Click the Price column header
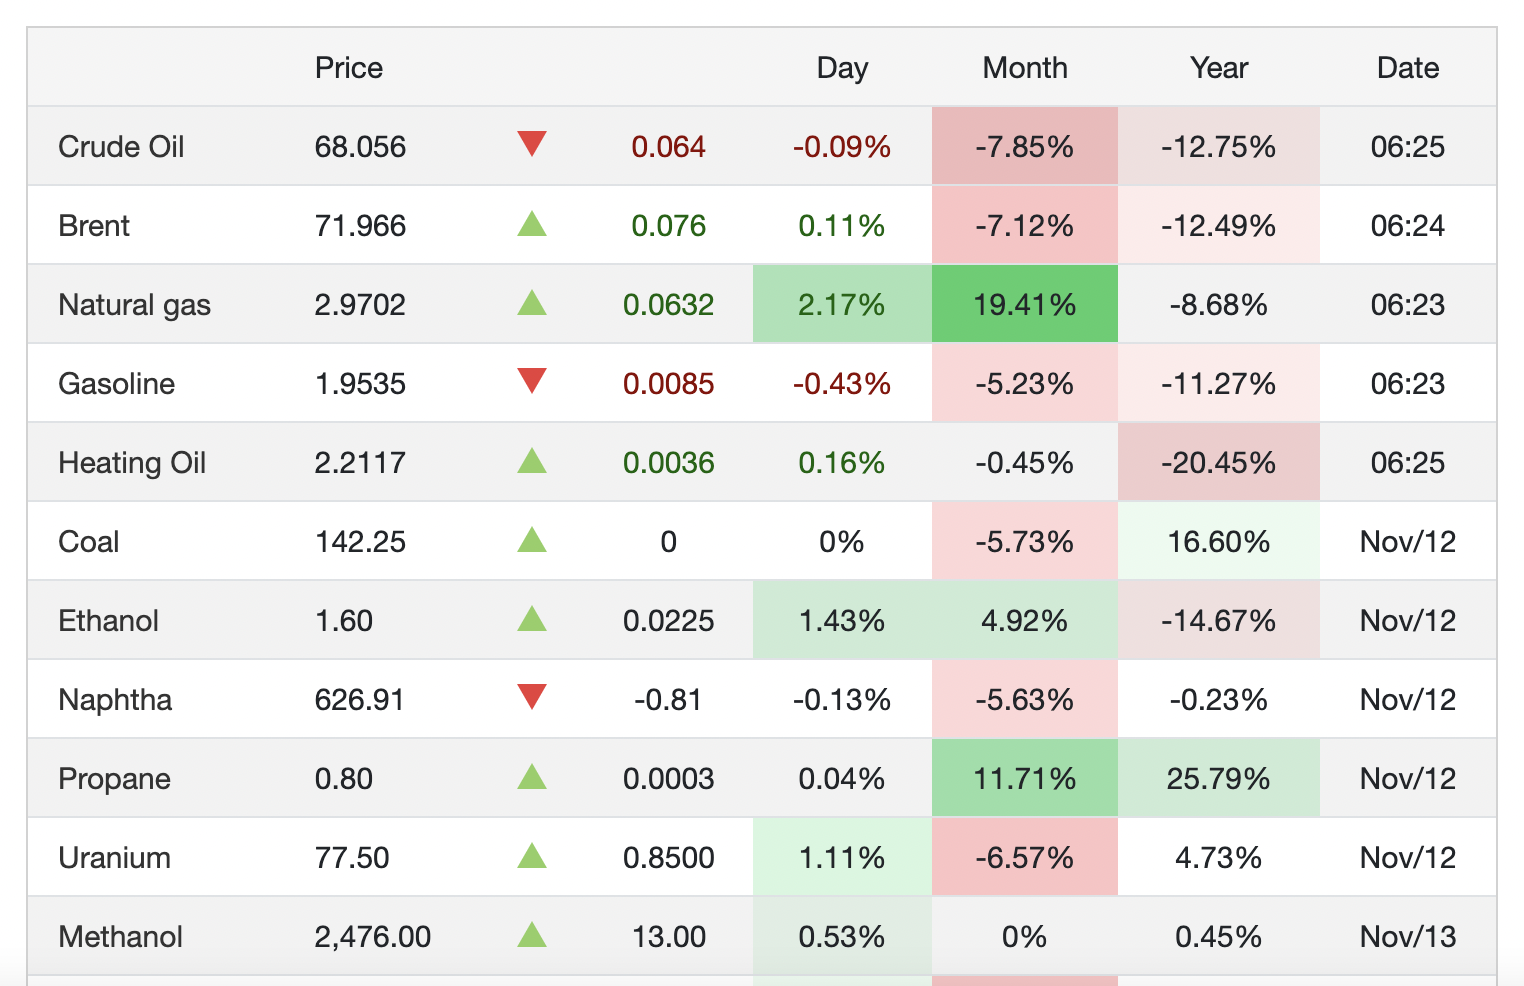The image size is (1524, 986). coord(349,68)
